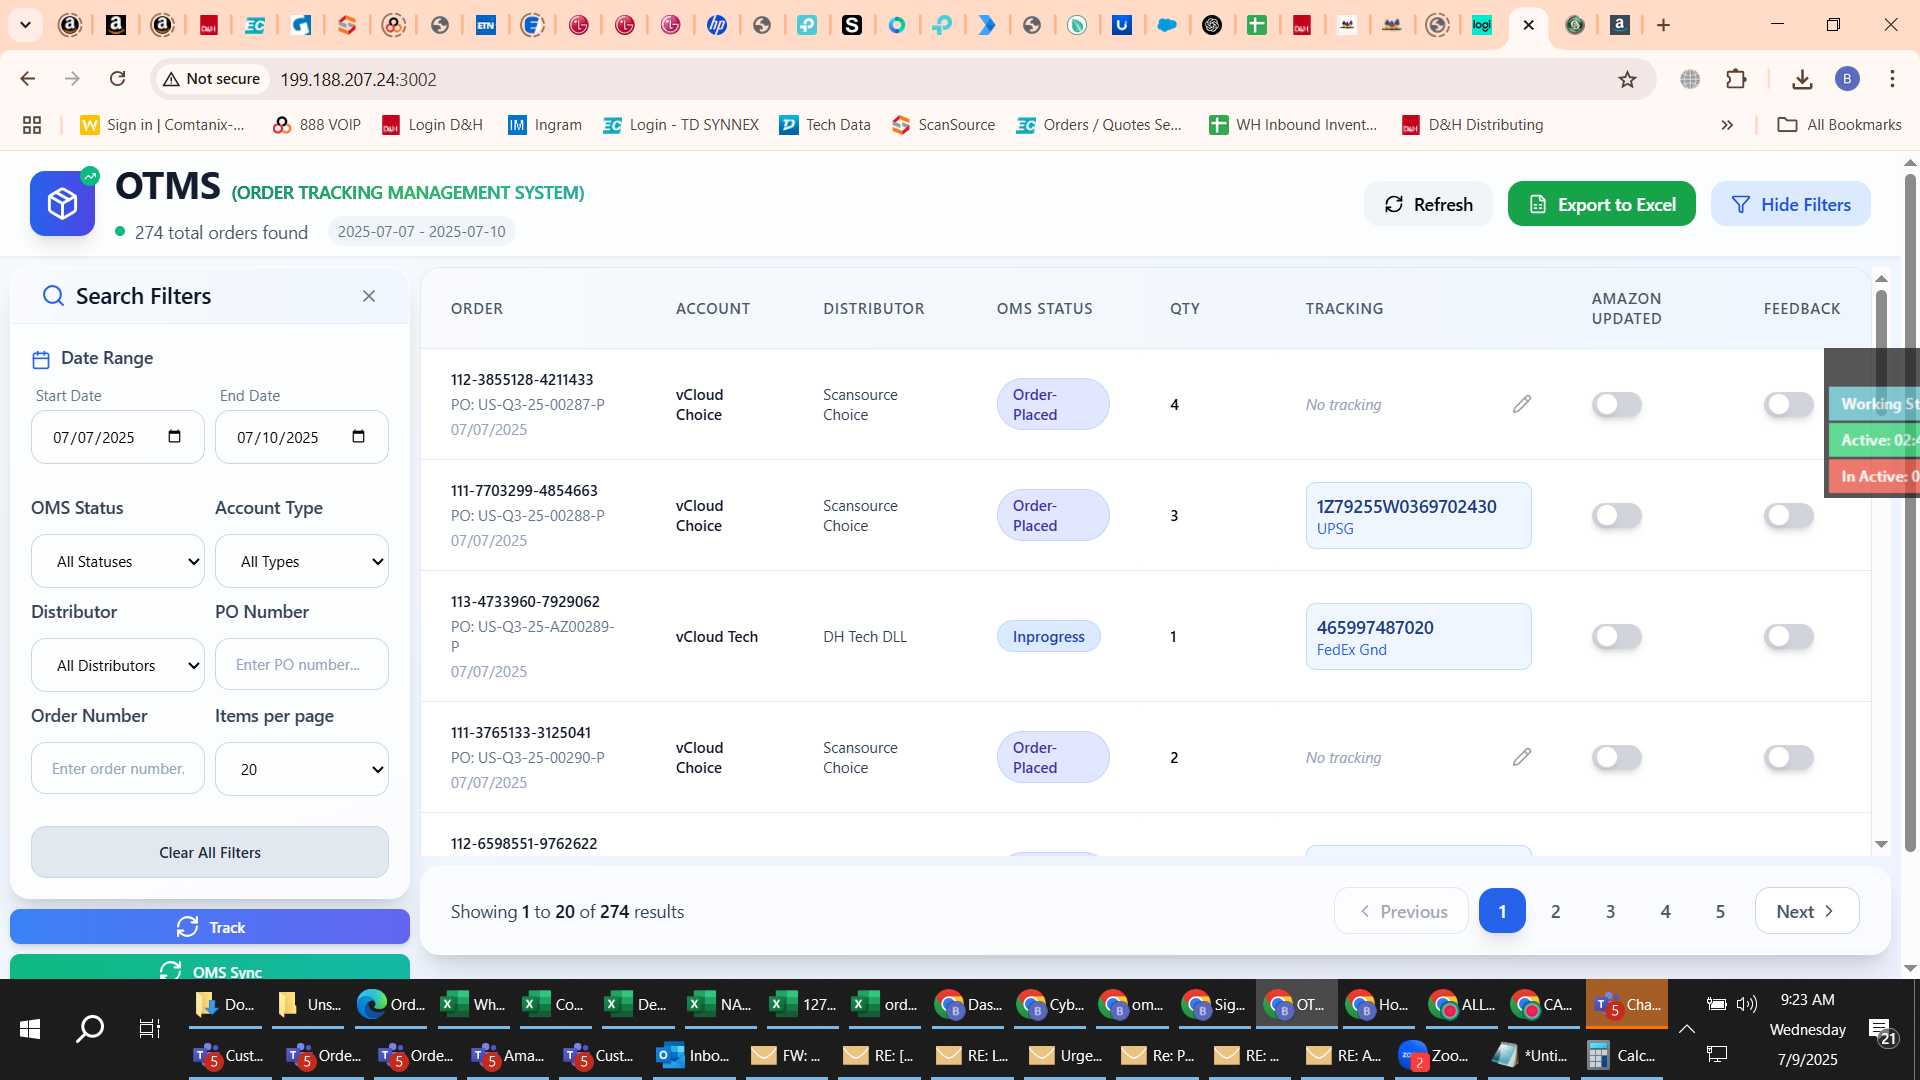Open Start Date calendar picker icon
The image size is (1920, 1080).
pyautogui.click(x=175, y=437)
